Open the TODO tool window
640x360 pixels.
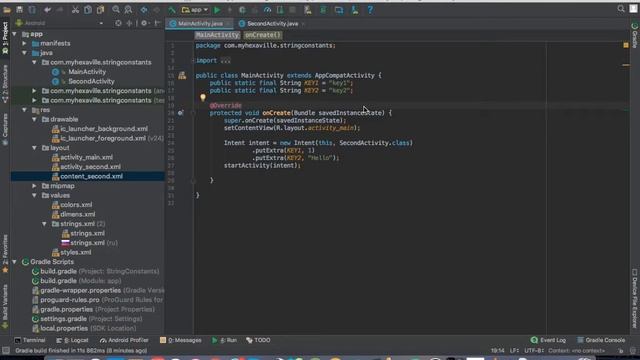(x=258, y=340)
